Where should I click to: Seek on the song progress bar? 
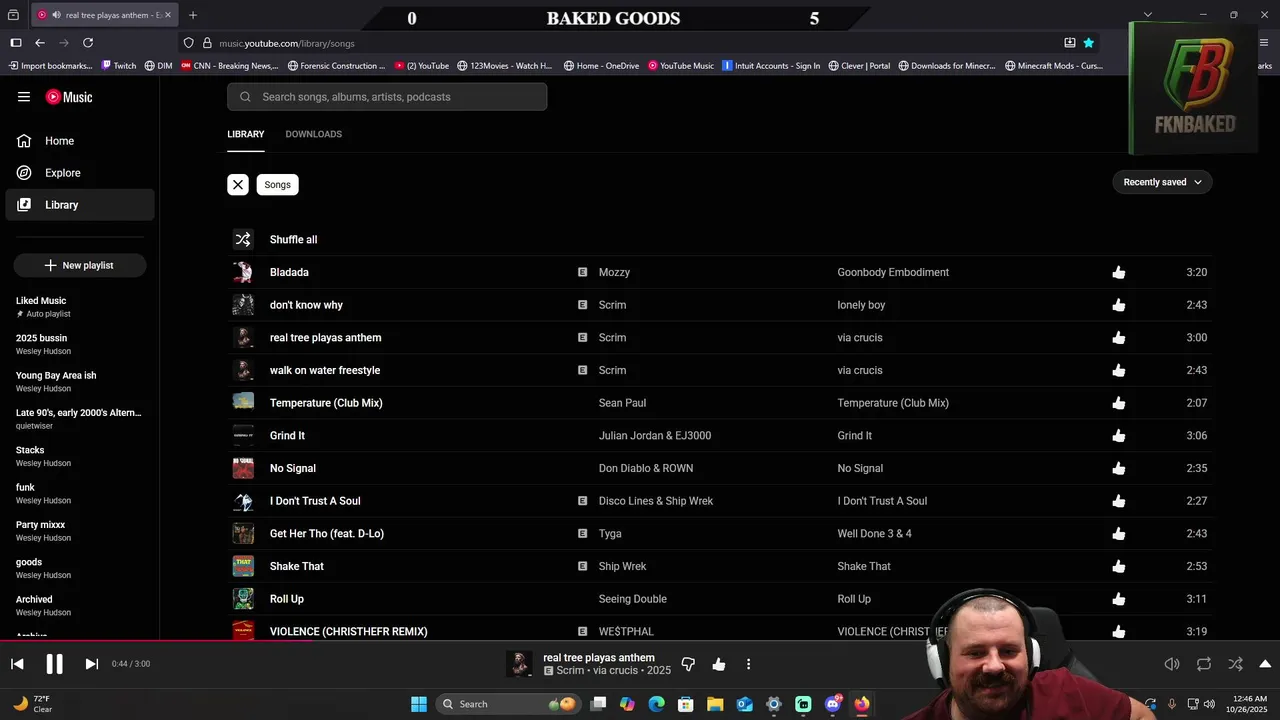tap(640, 640)
